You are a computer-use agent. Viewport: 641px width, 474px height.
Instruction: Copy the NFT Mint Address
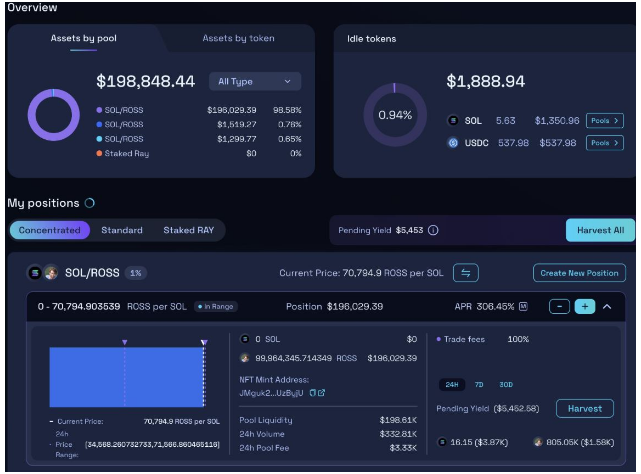(311, 393)
